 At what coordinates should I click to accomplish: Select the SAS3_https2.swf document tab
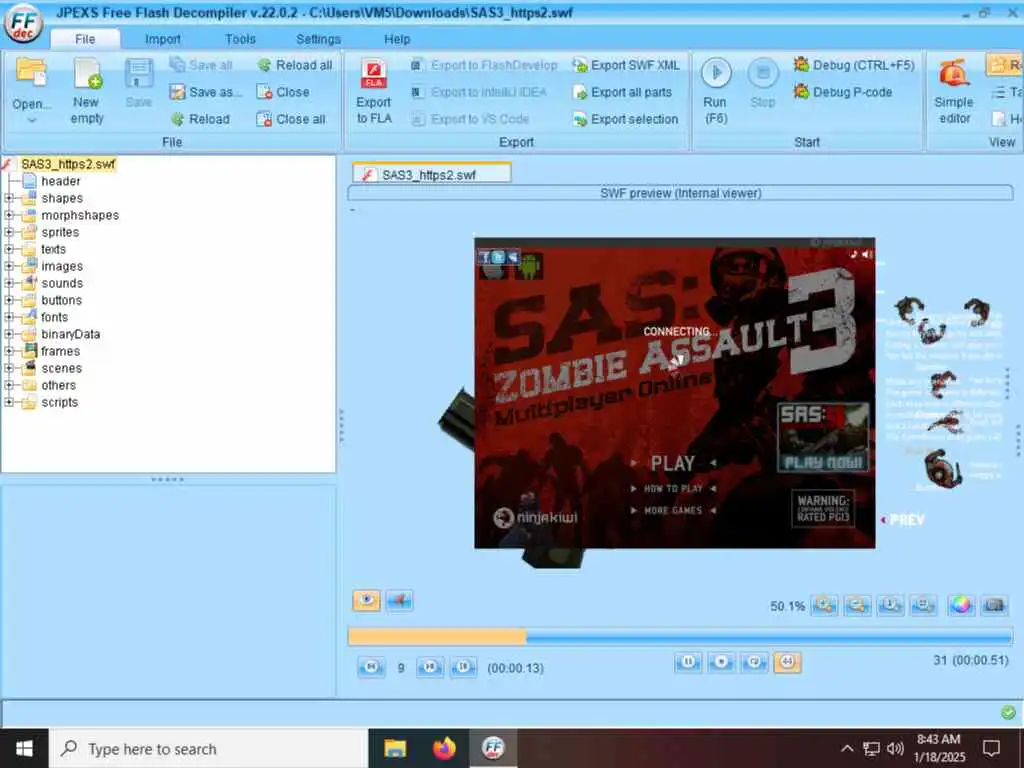[432, 174]
